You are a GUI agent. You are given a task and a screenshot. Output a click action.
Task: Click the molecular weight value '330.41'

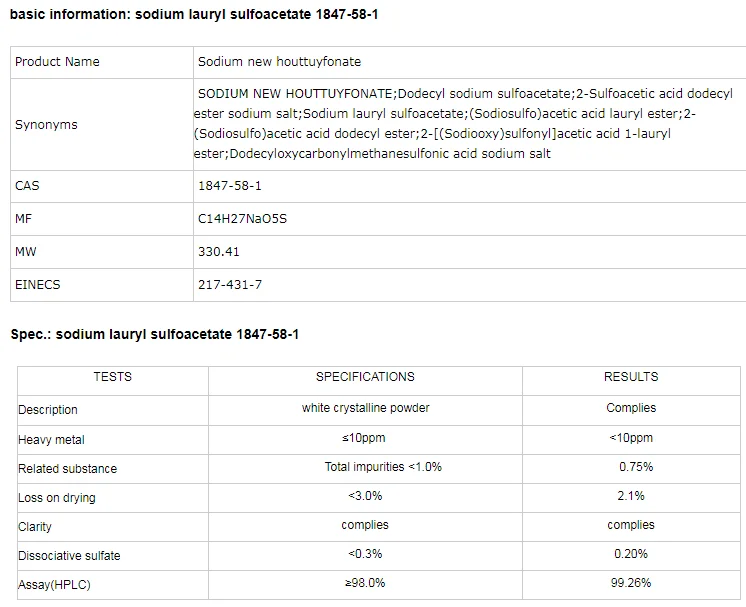tap(219, 252)
